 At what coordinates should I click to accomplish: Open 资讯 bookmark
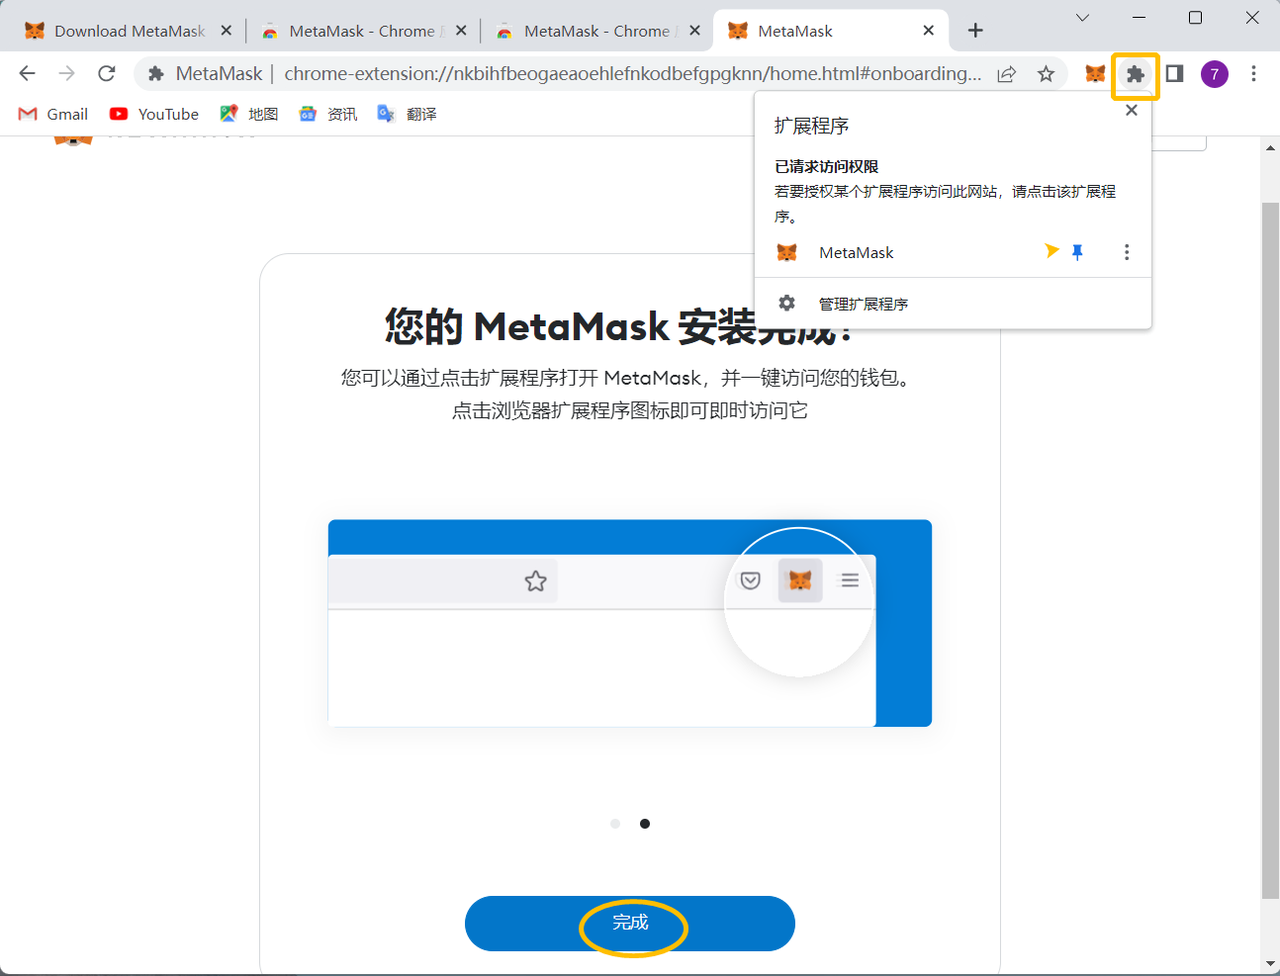coord(328,114)
